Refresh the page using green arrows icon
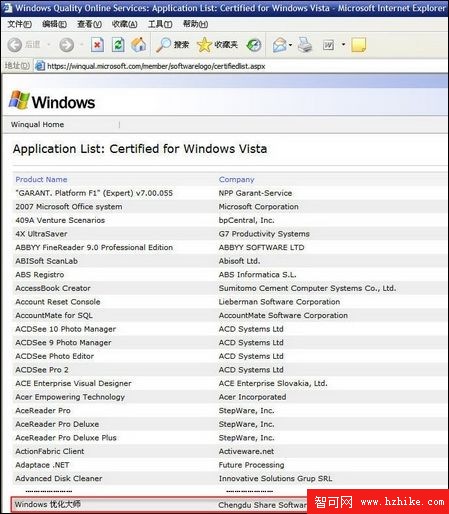 [x=118, y=45]
